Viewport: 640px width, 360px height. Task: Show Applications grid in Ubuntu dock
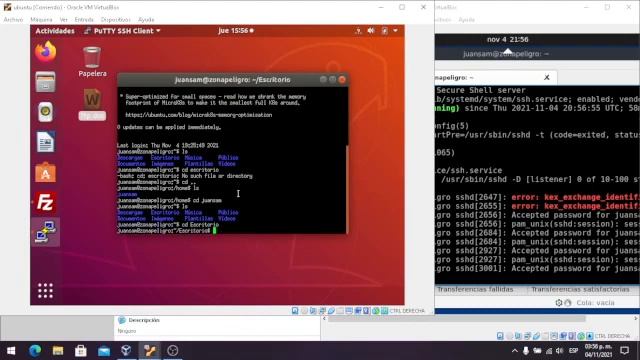(x=45, y=291)
